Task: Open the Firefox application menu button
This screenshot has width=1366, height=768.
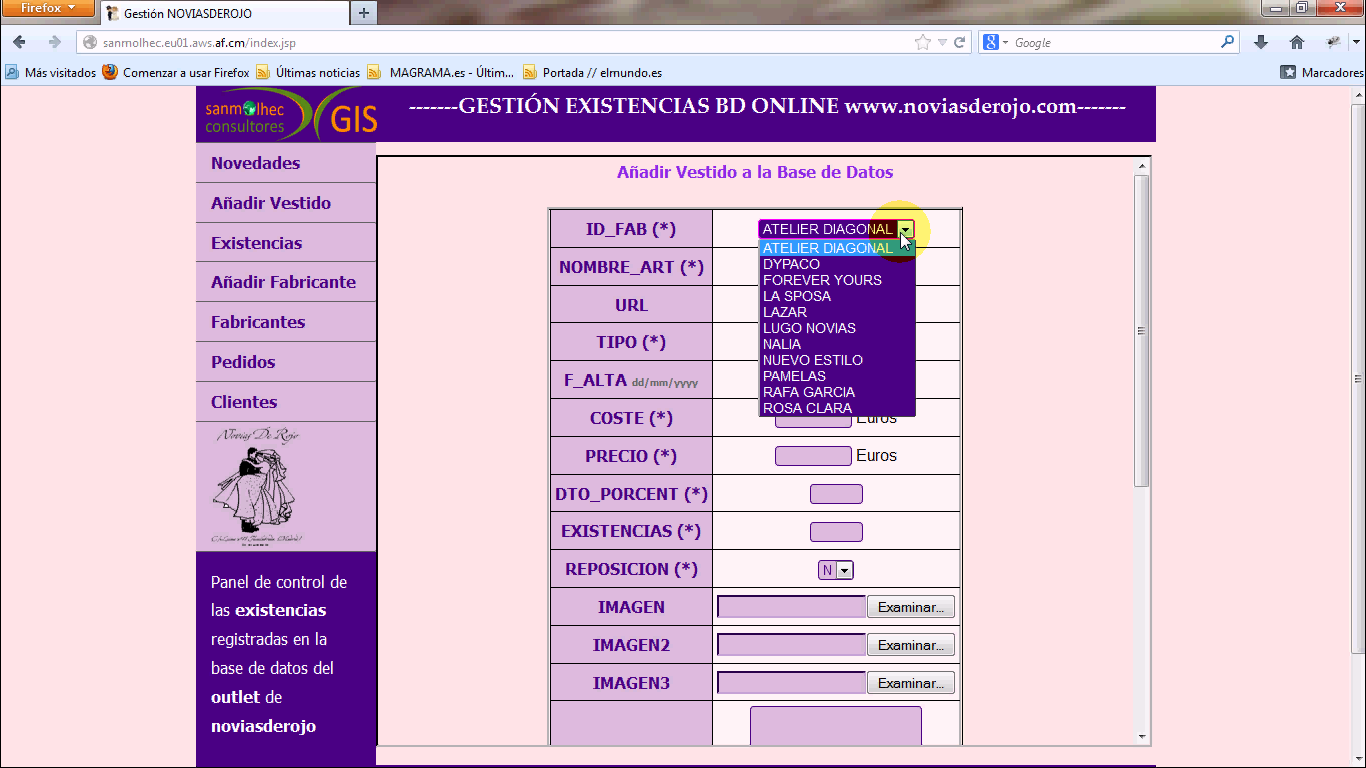Action: 48,9
